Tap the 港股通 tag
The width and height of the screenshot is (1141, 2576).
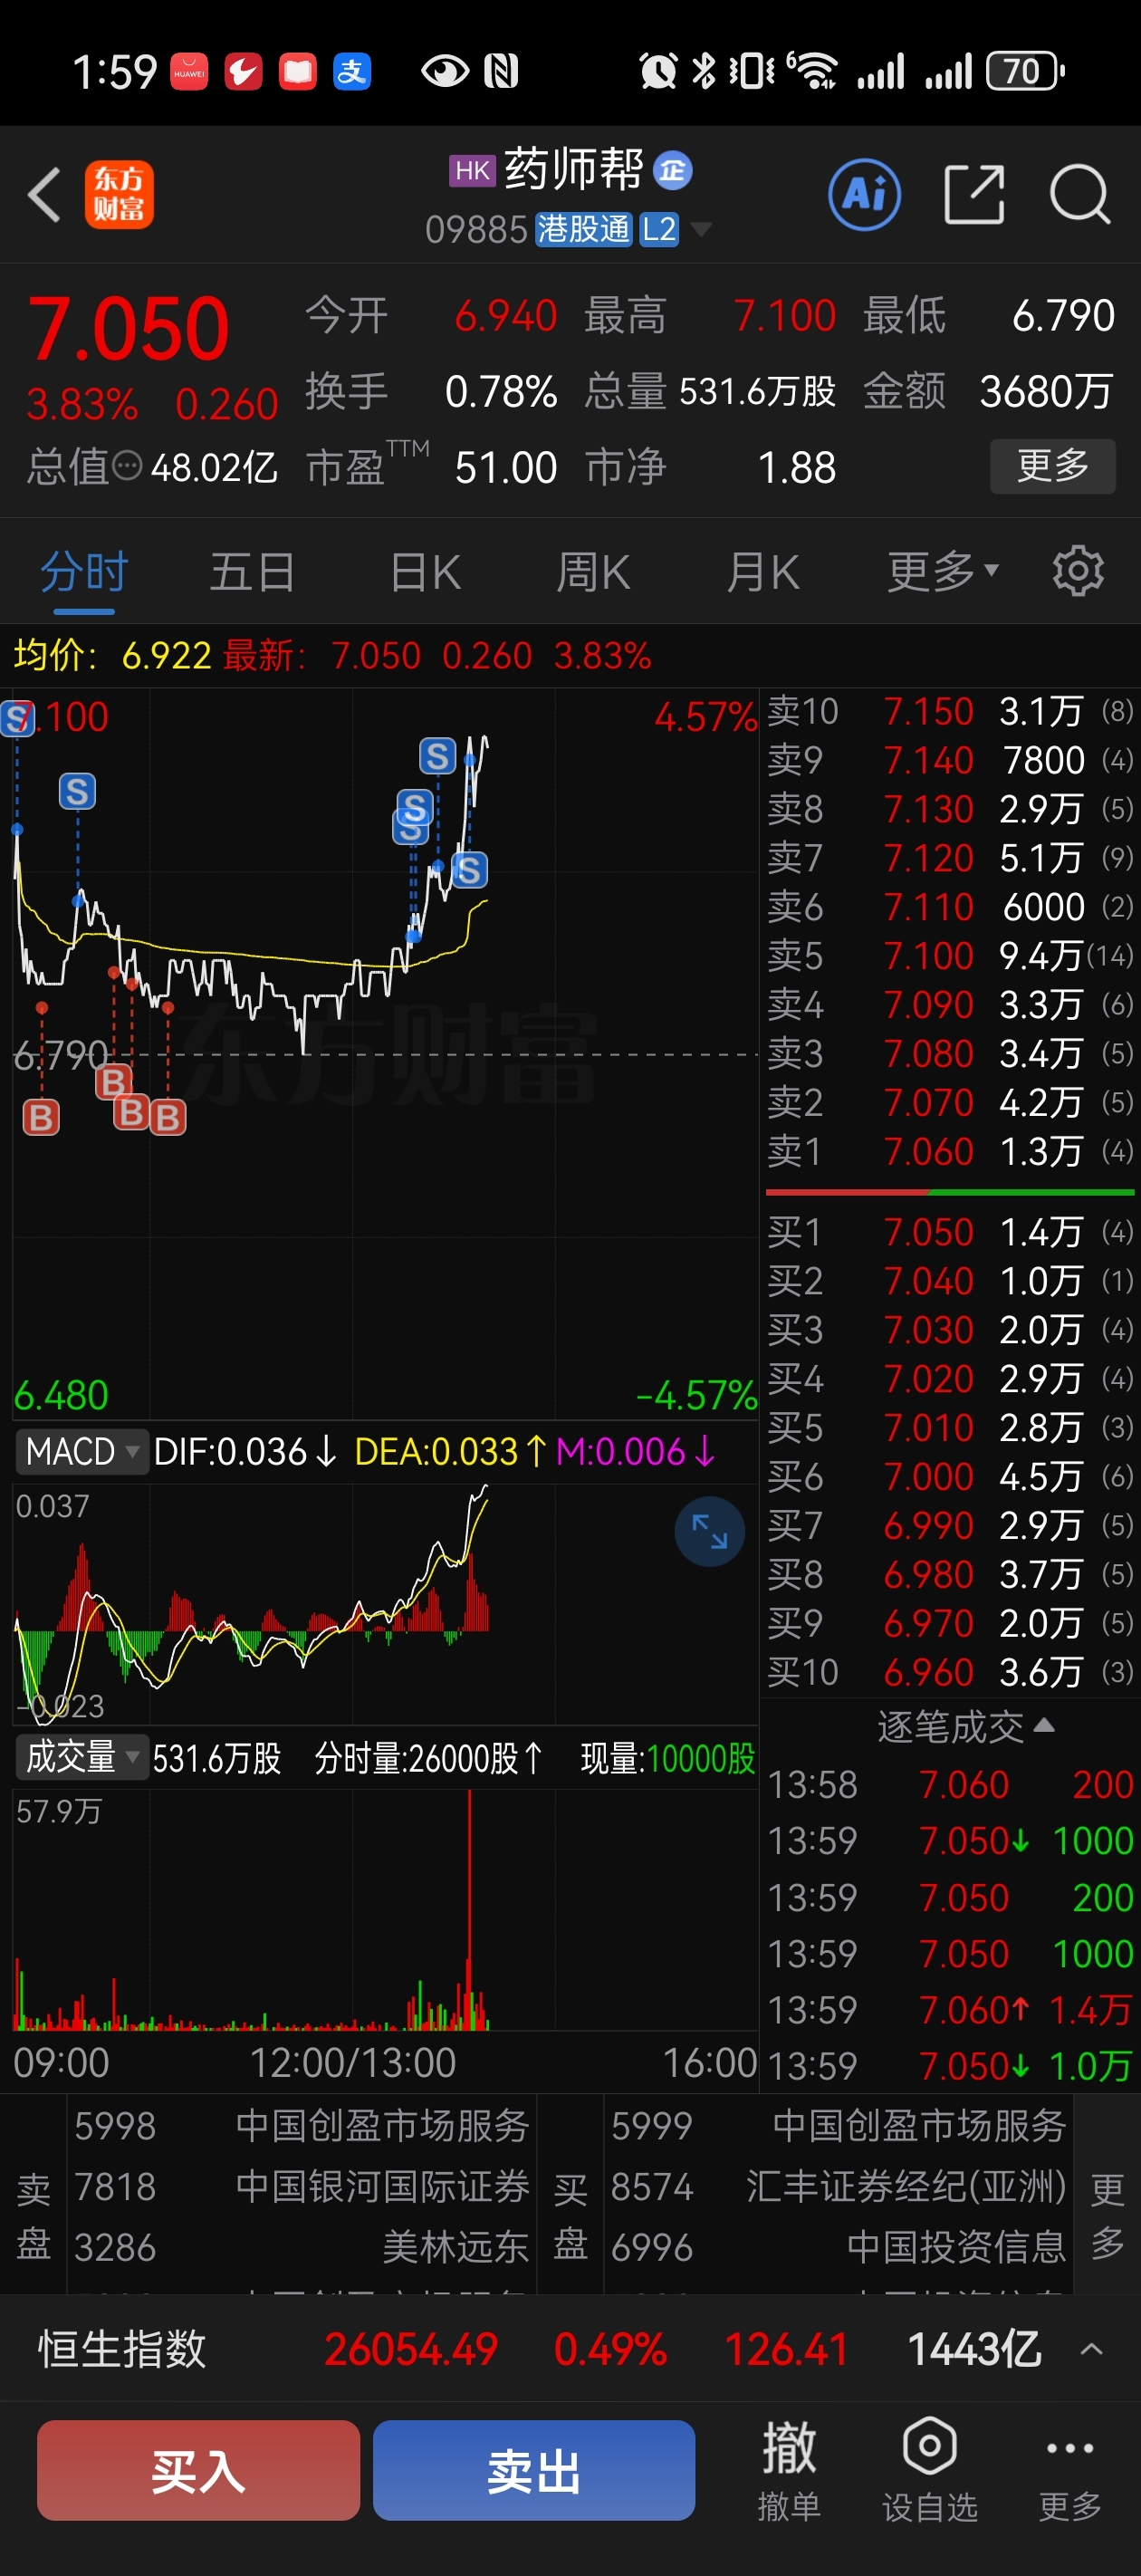coord(583,230)
